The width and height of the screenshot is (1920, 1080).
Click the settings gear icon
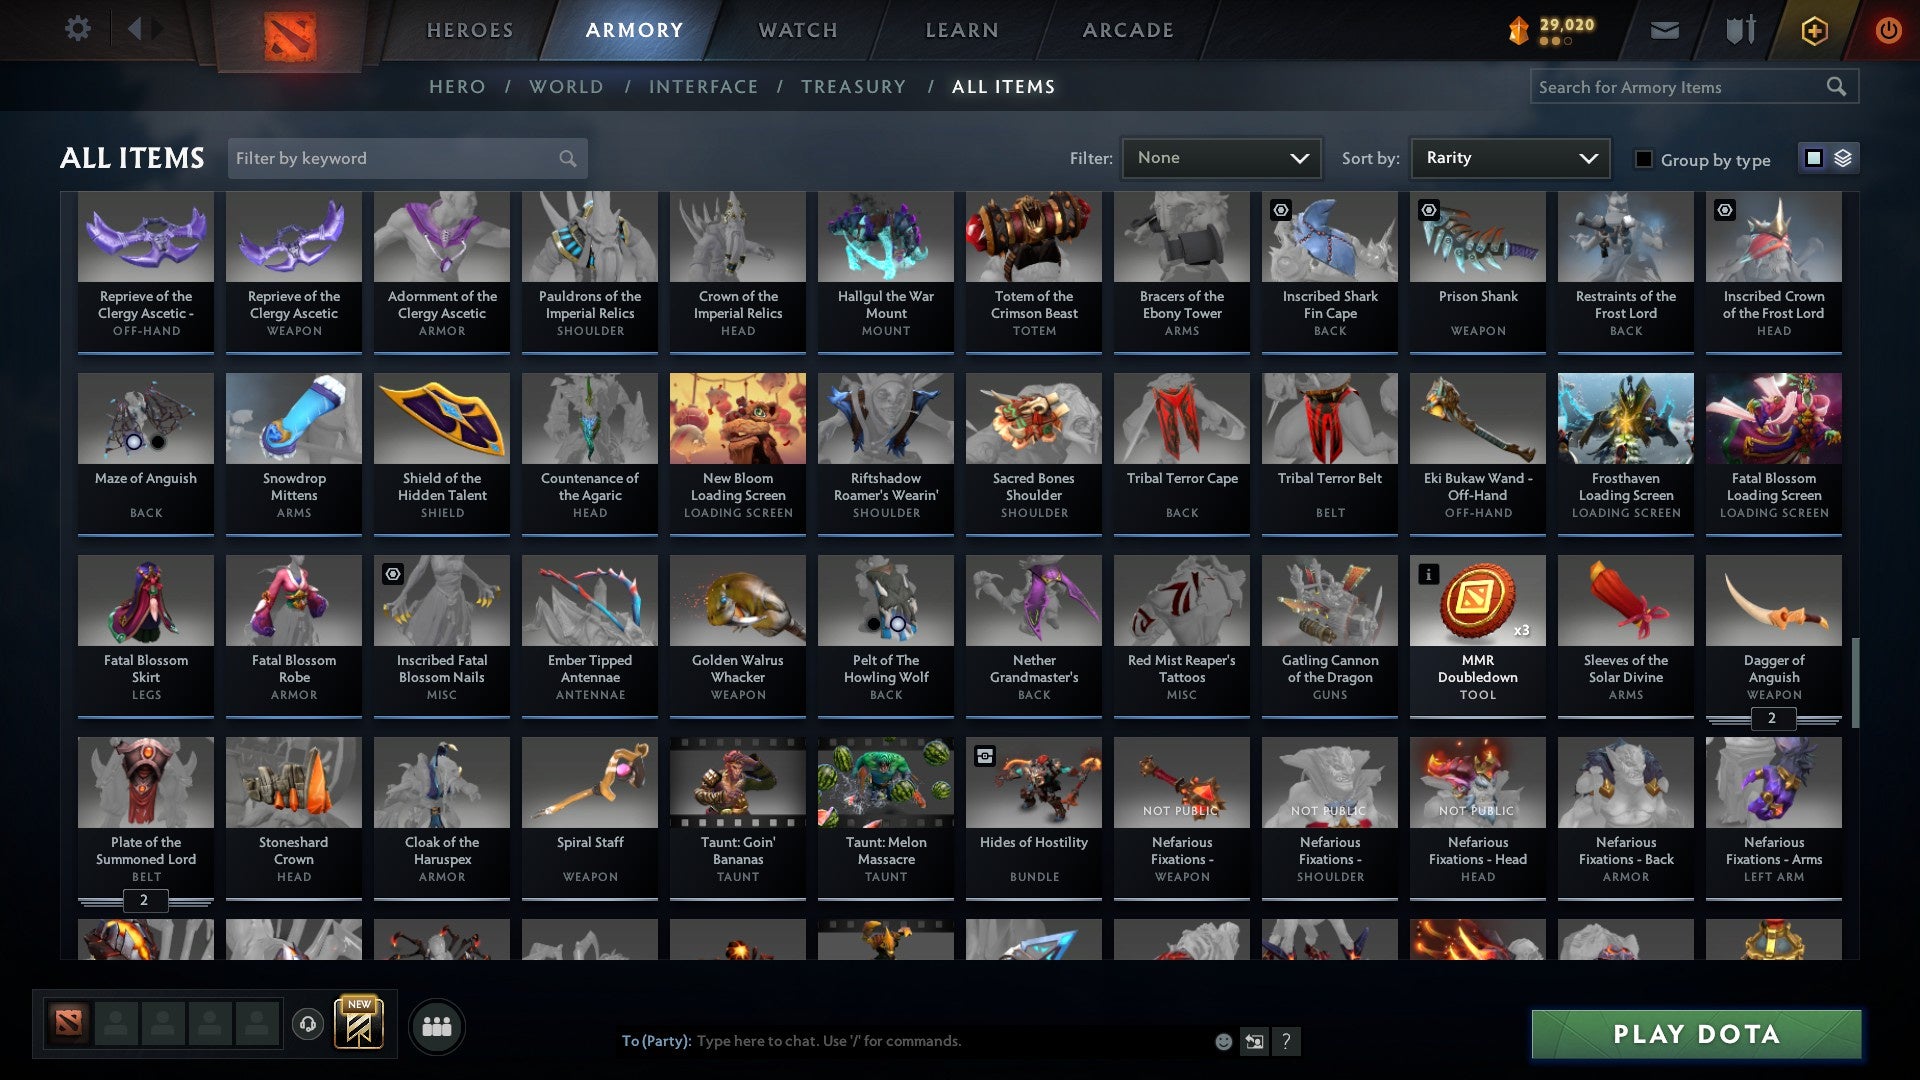click(77, 29)
